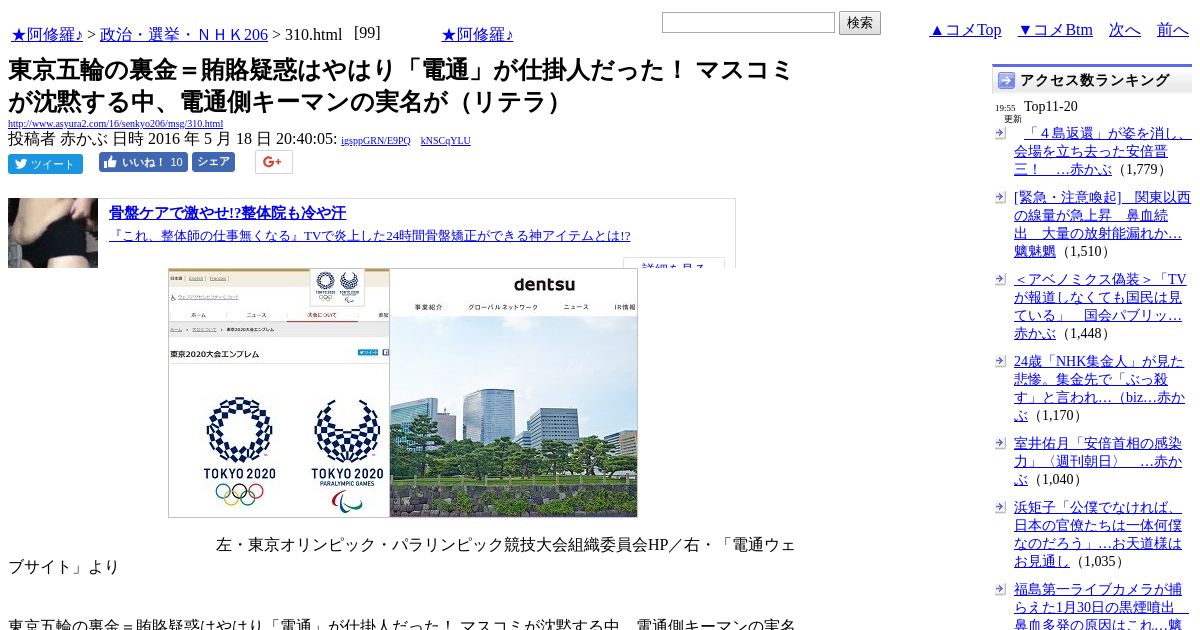Viewport: 1200px width, 630px height.
Task: Click the article headline 東京五輪の裏金
Action: pos(400,86)
